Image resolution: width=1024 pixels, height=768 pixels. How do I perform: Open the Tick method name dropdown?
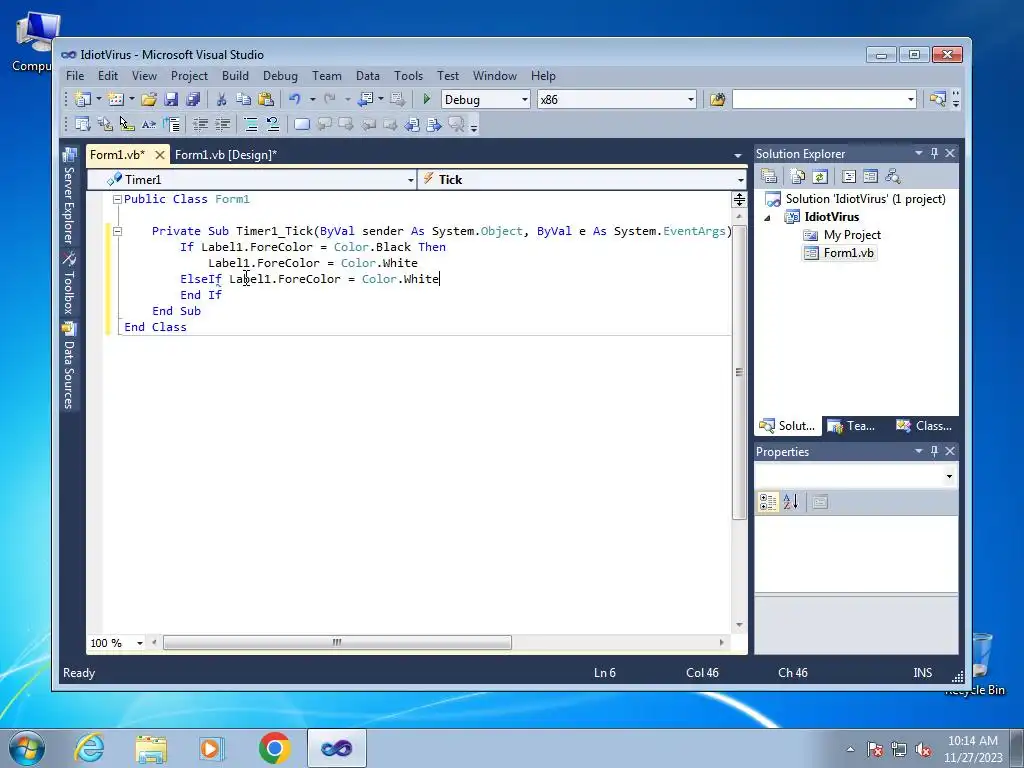click(741, 180)
